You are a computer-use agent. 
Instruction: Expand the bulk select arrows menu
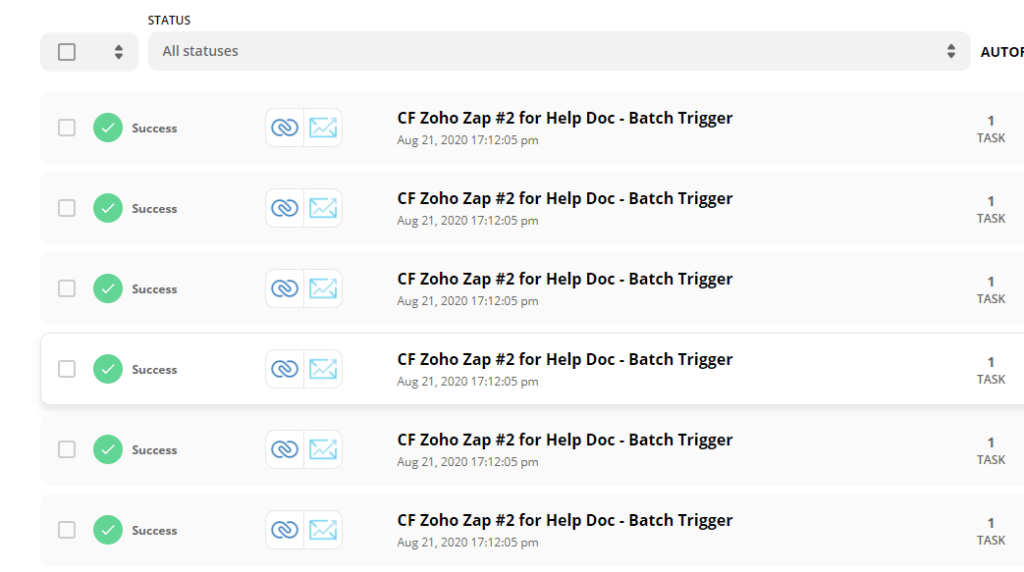[118, 52]
